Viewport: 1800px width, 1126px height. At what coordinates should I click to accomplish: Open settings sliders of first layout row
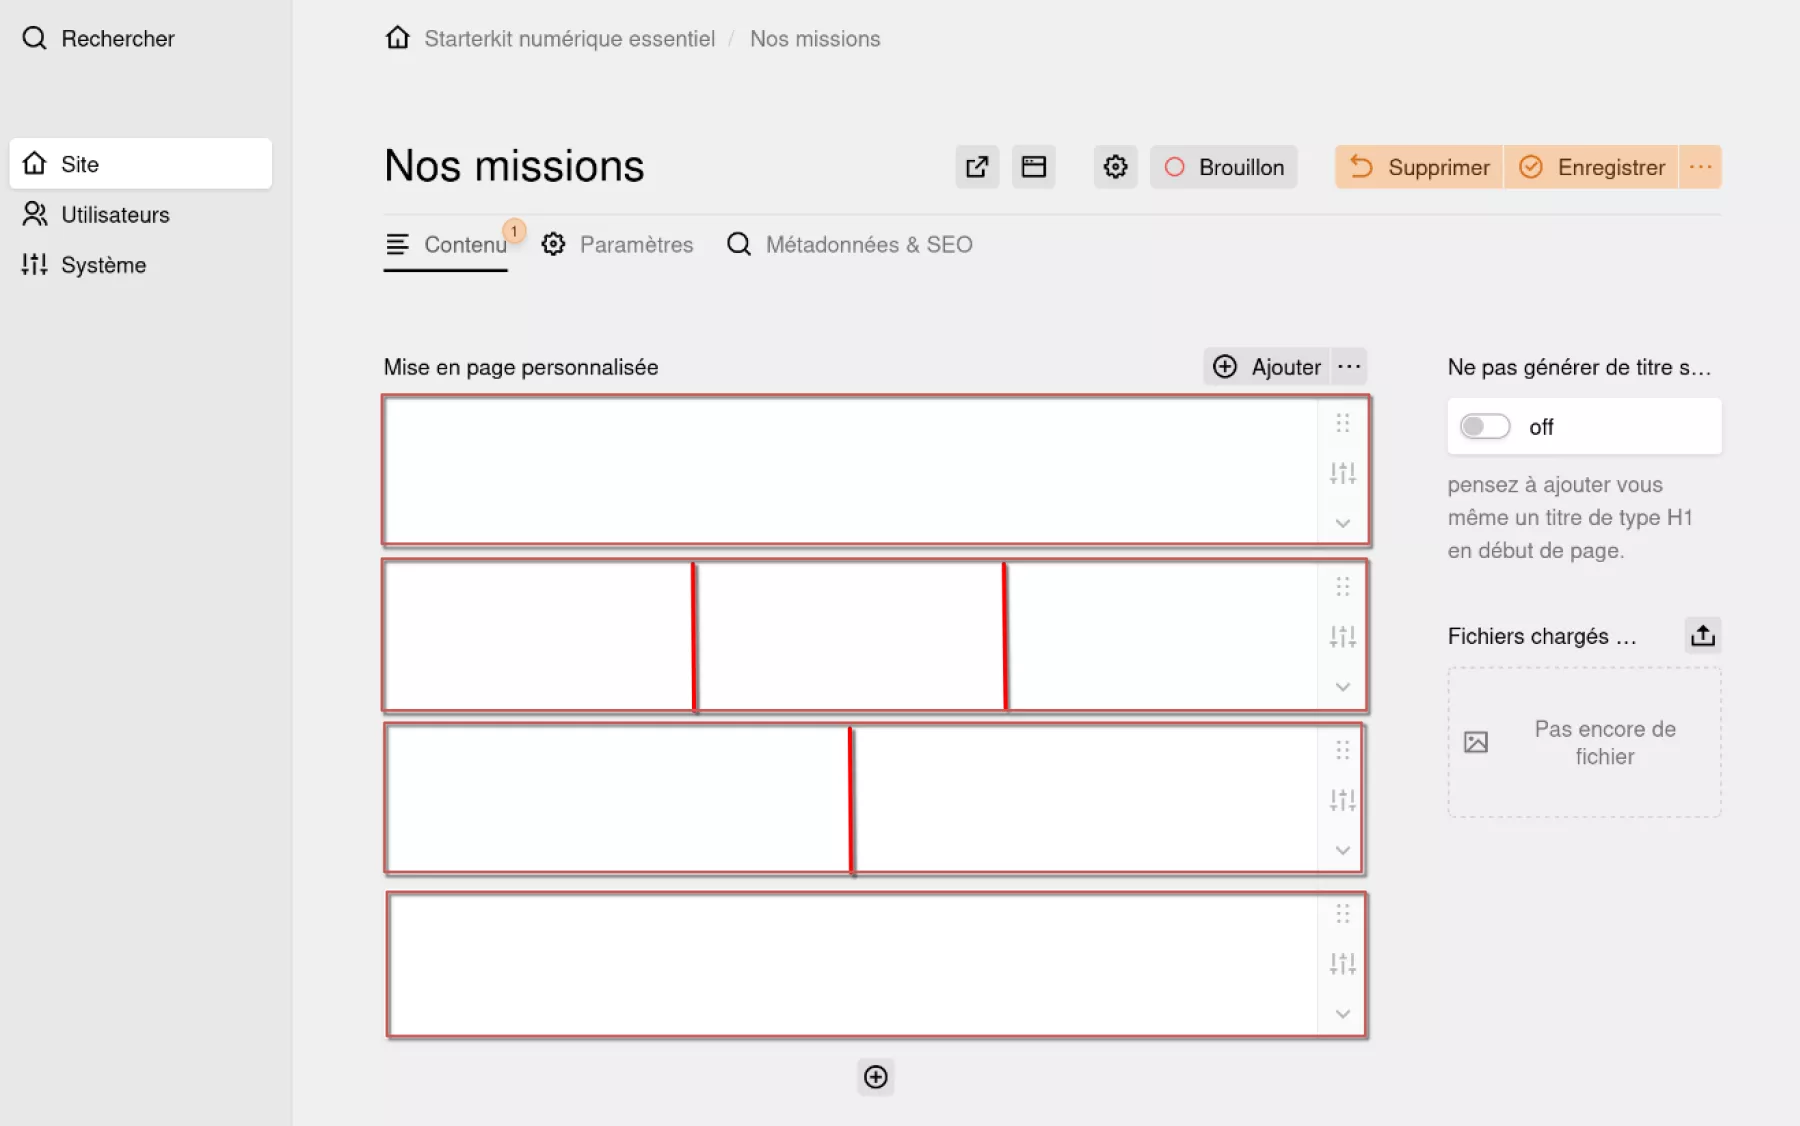click(x=1343, y=473)
